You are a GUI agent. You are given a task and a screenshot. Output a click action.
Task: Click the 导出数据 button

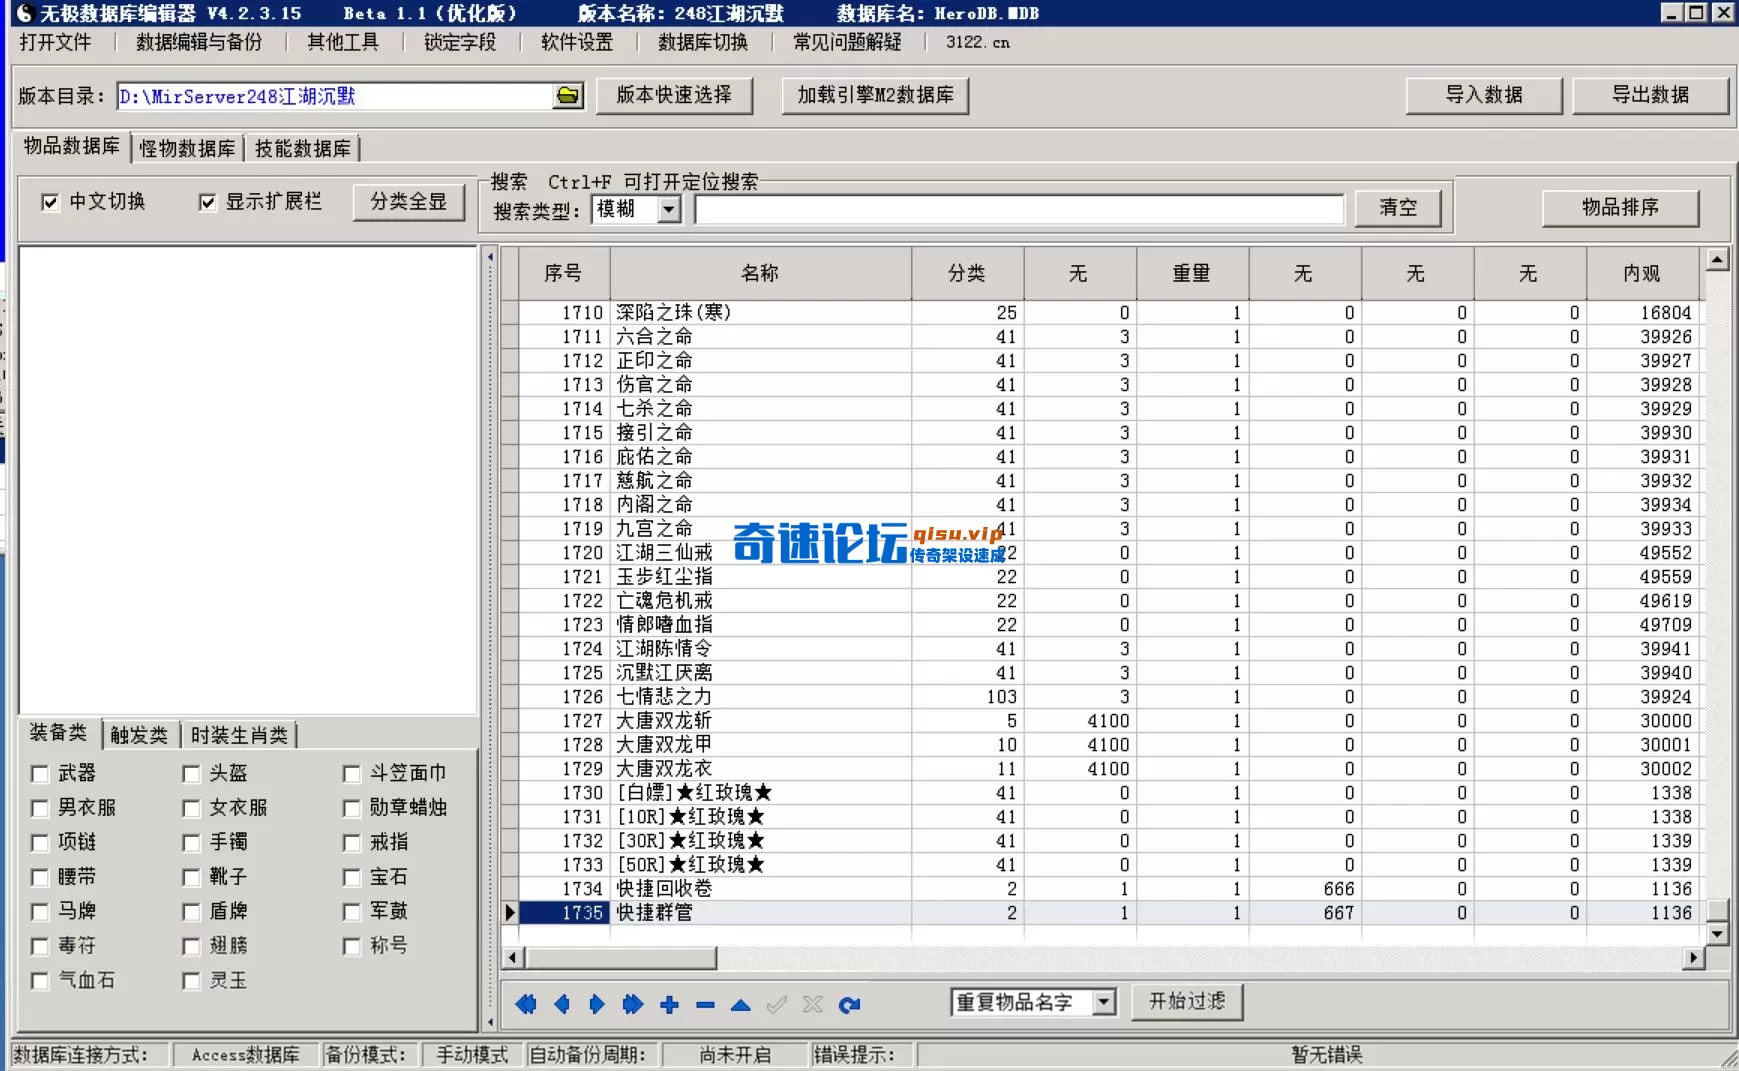pyautogui.click(x=1650, y=95)
